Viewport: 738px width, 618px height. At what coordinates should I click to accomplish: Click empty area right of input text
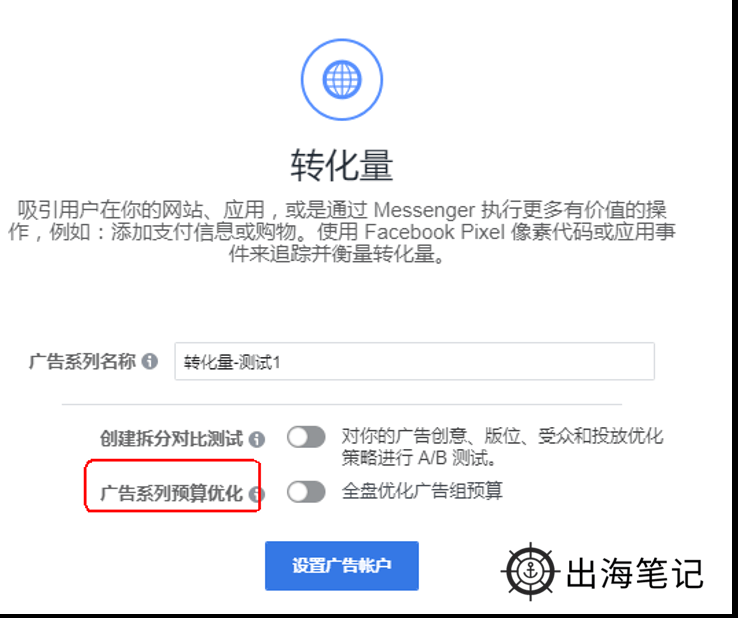pos(466,361)
